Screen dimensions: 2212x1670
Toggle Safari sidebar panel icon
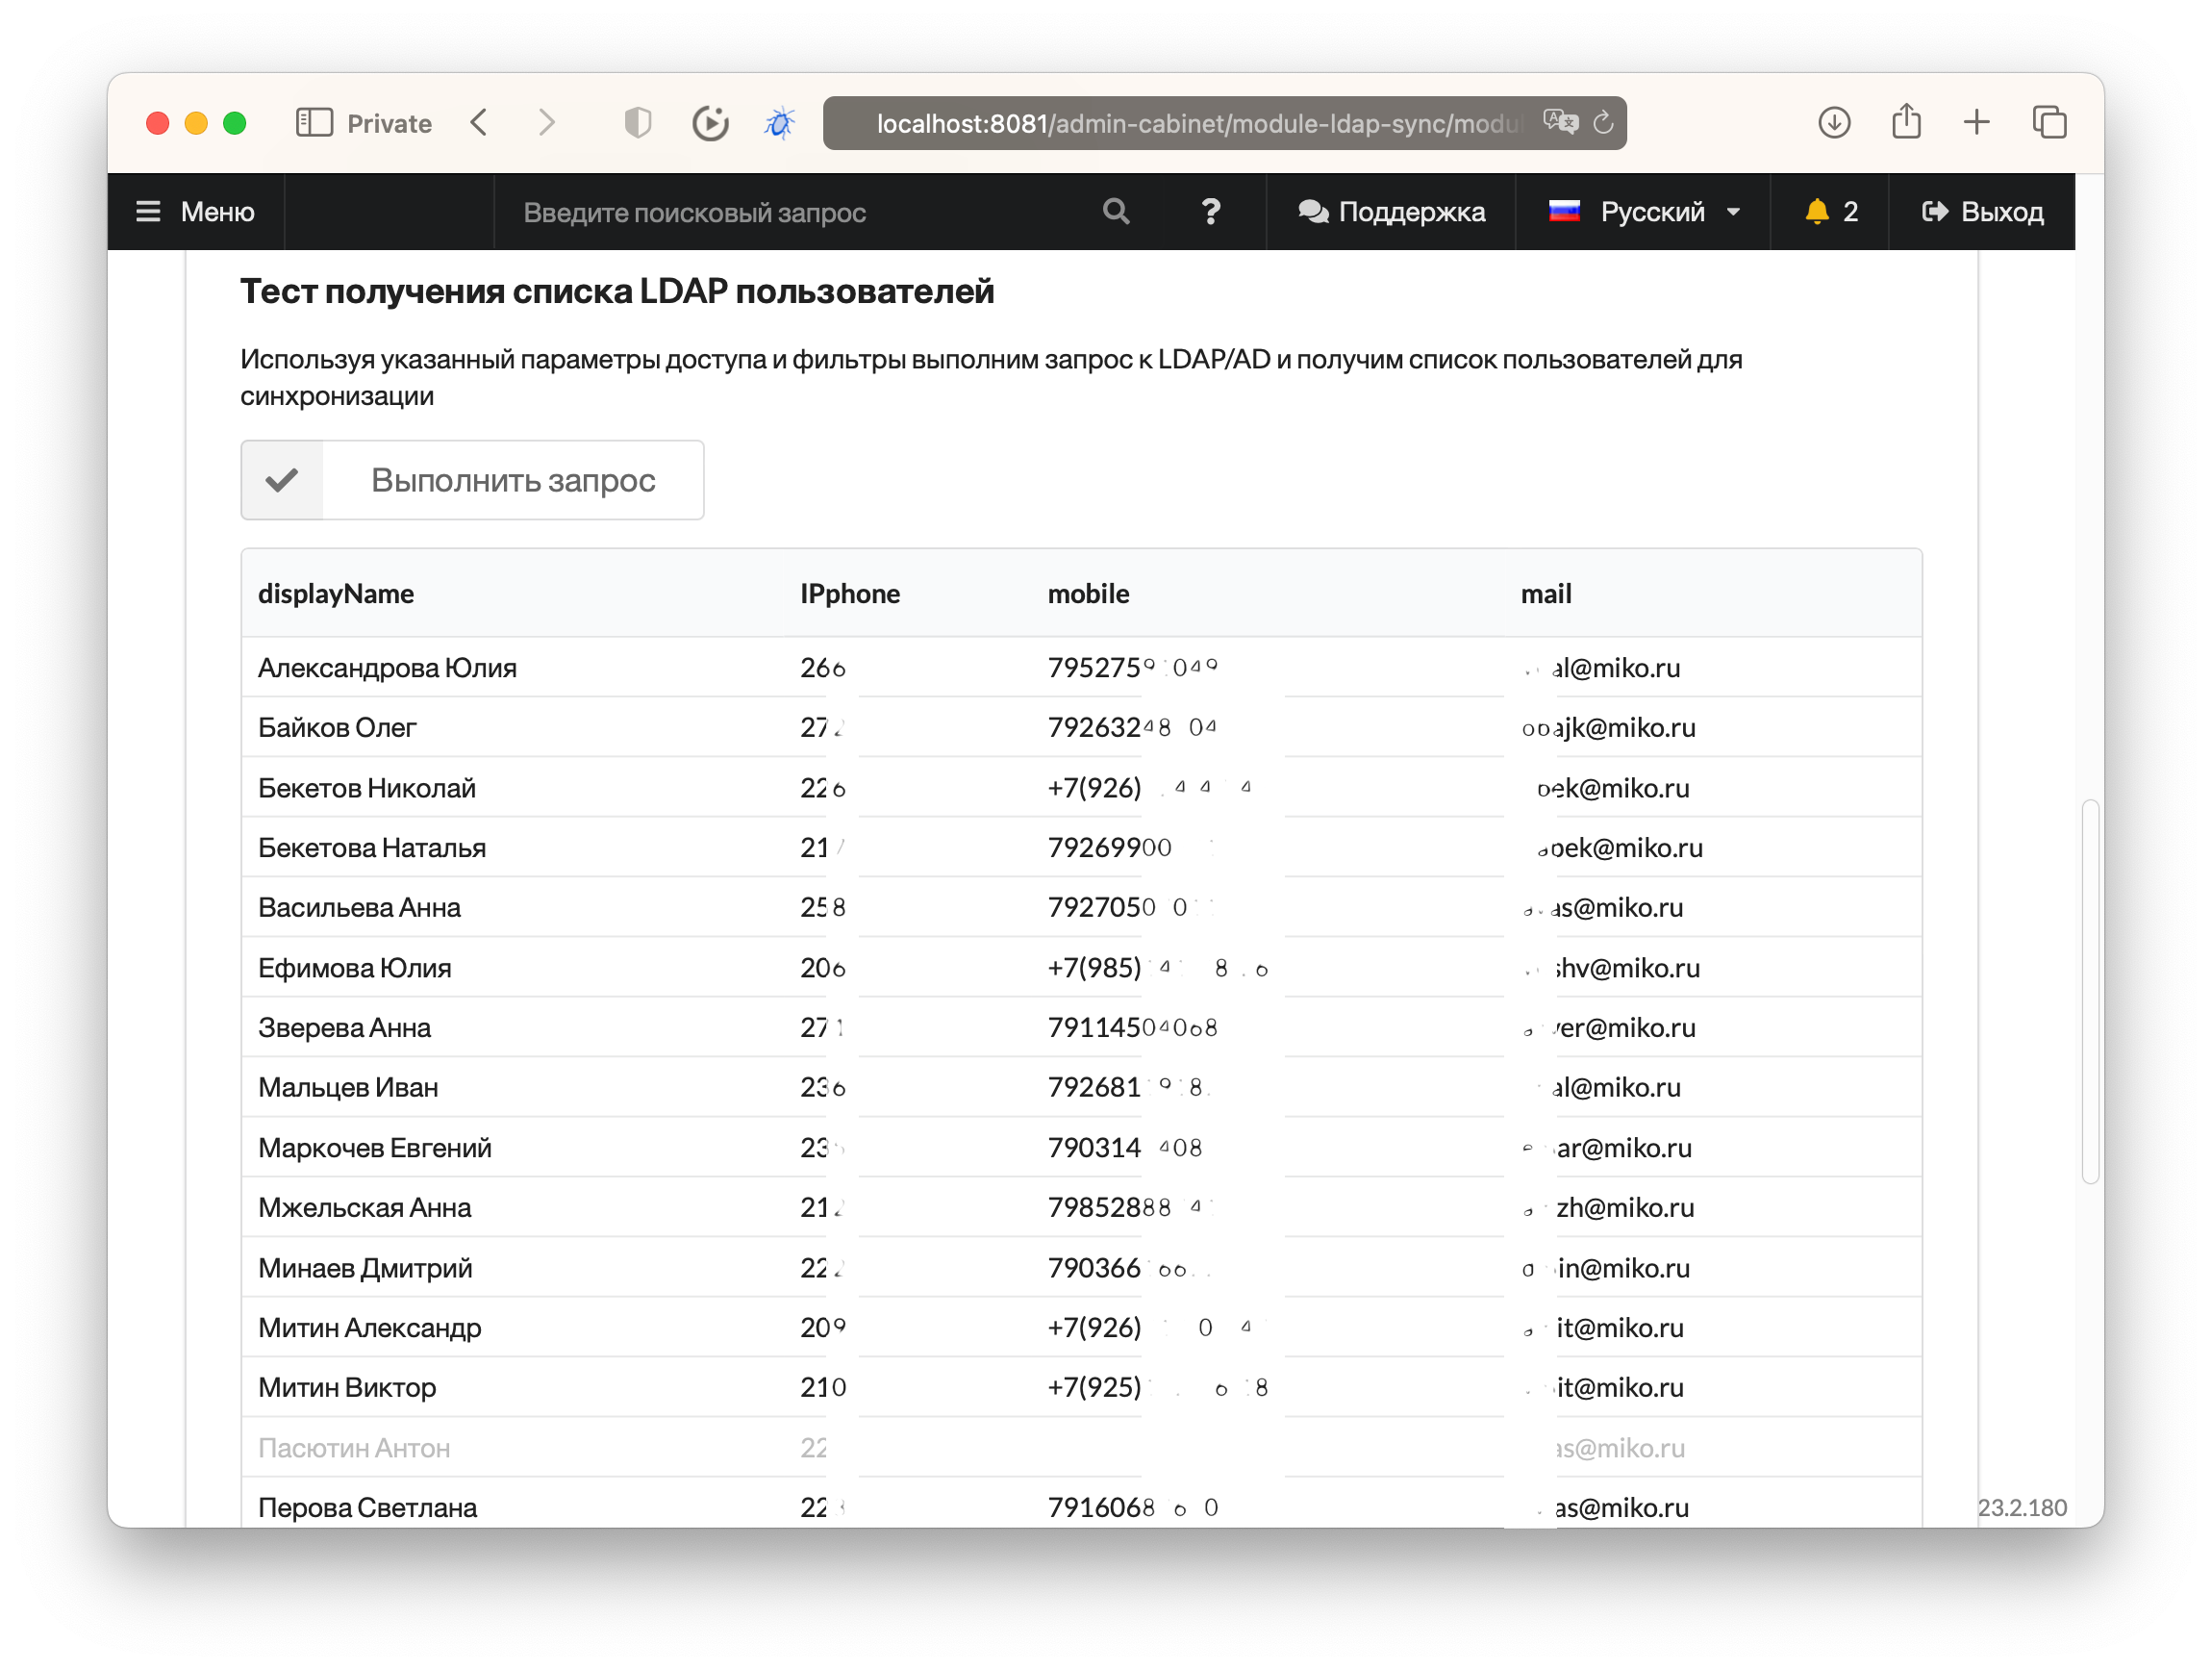(314, 123)
